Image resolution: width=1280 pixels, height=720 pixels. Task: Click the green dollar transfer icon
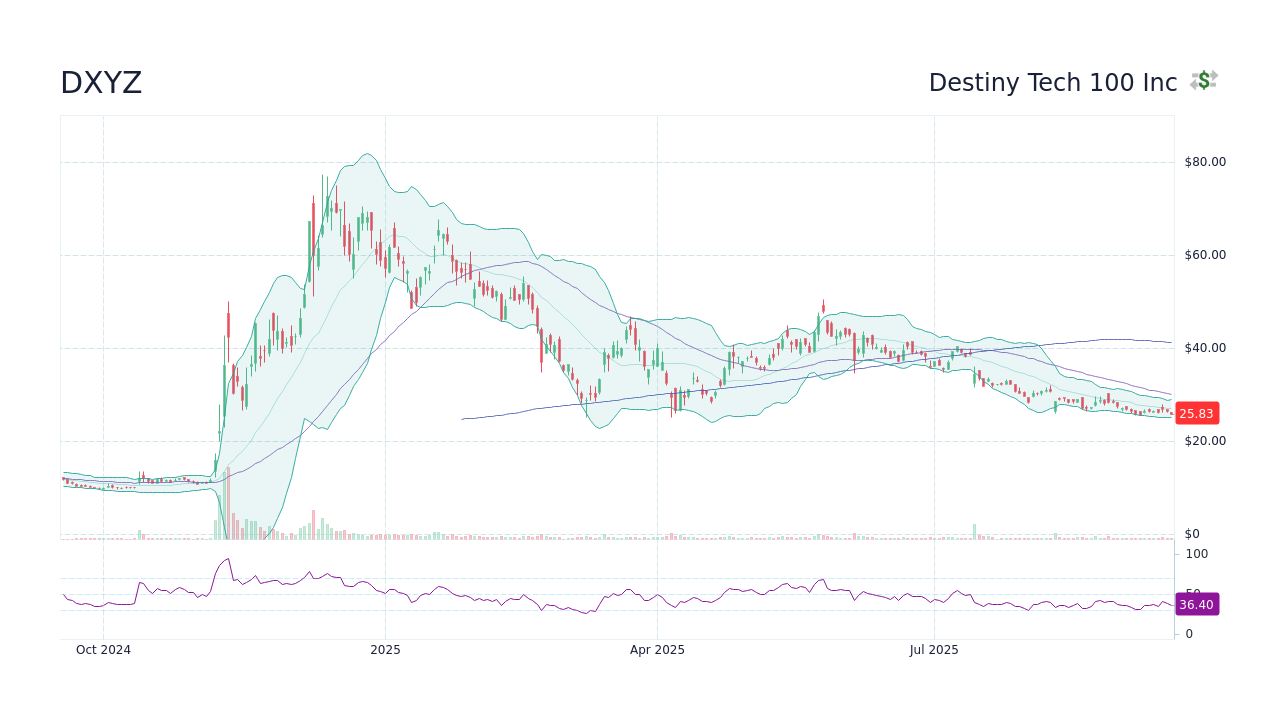(1203, 80)
